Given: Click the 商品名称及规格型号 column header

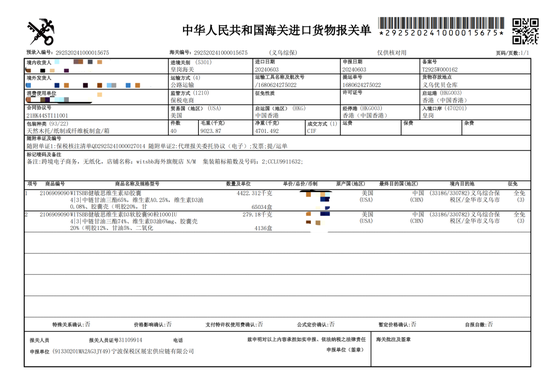Looking at the screenshot, I should (x=137, y=184).
